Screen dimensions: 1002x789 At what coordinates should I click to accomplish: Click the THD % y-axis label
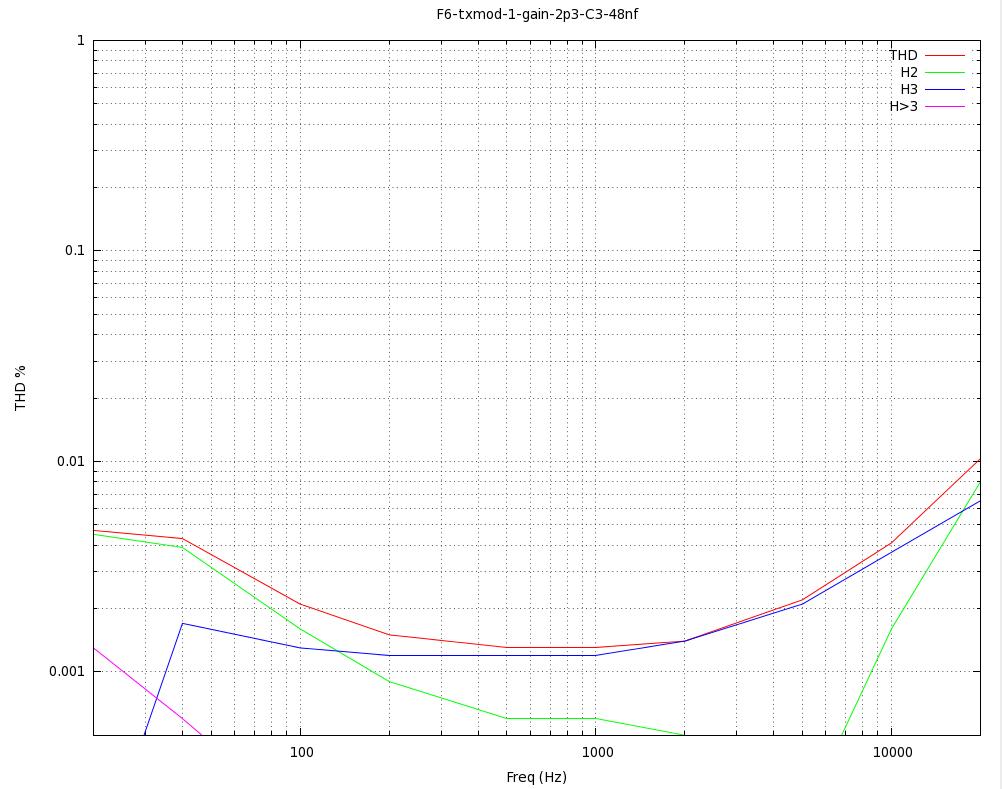tap(20, 388)
